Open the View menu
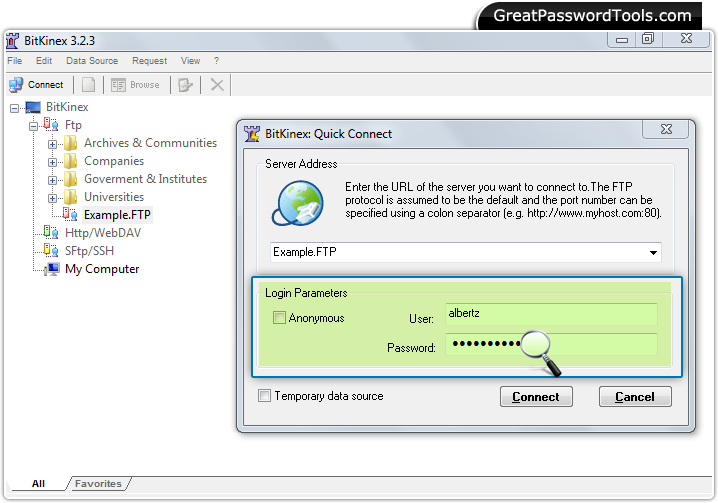The height and width of the screenshot is (503, 718). coord(190,60)
